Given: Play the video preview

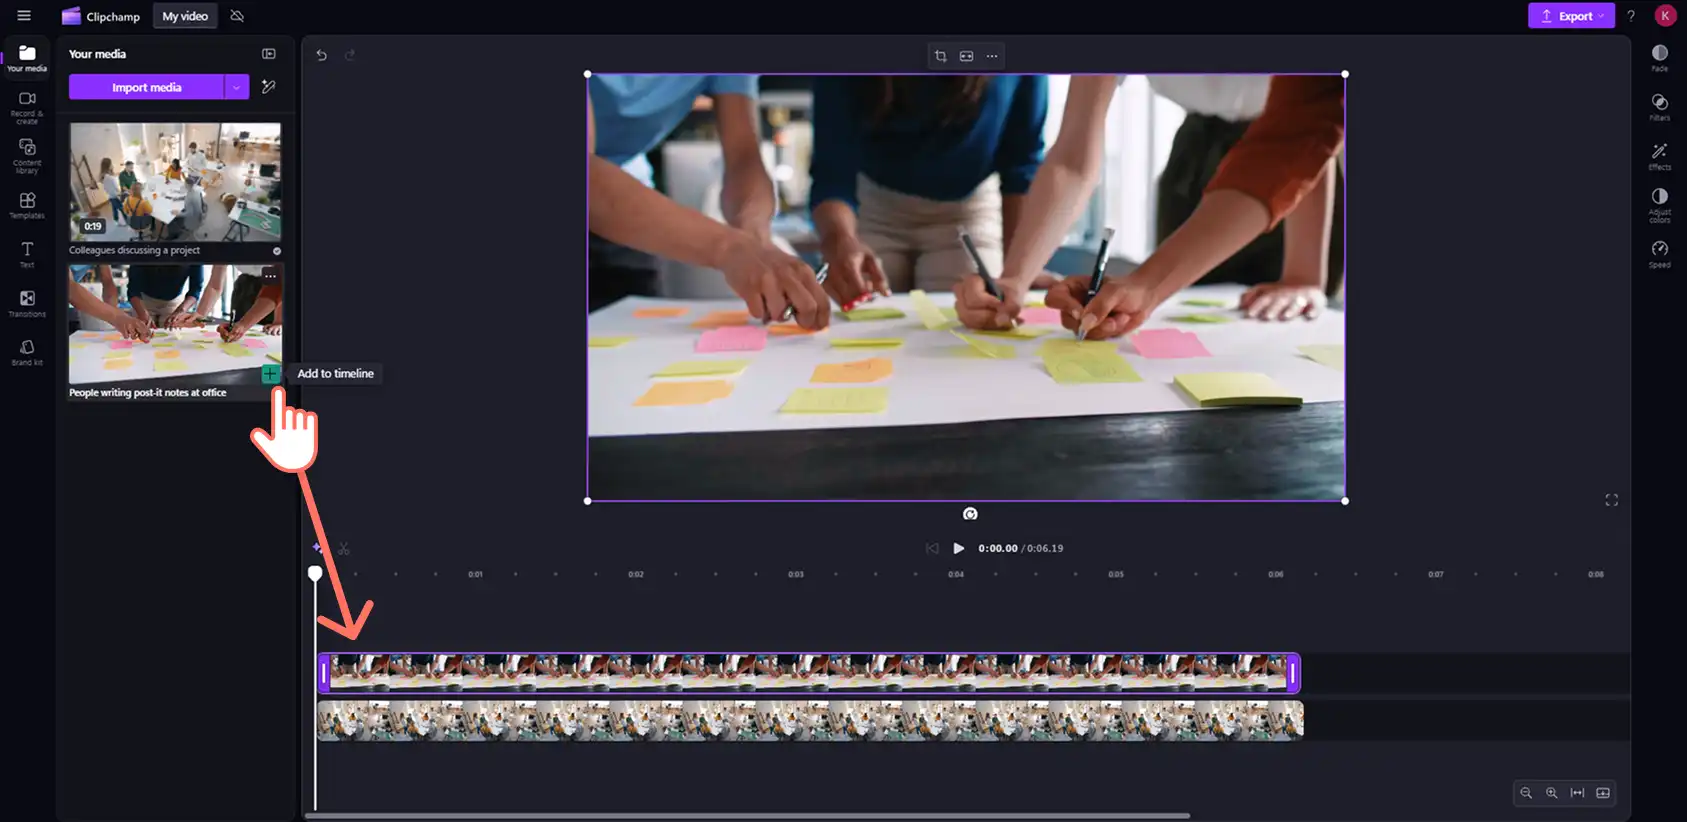Looking at the screenshot, I should [x=958, y=548].
